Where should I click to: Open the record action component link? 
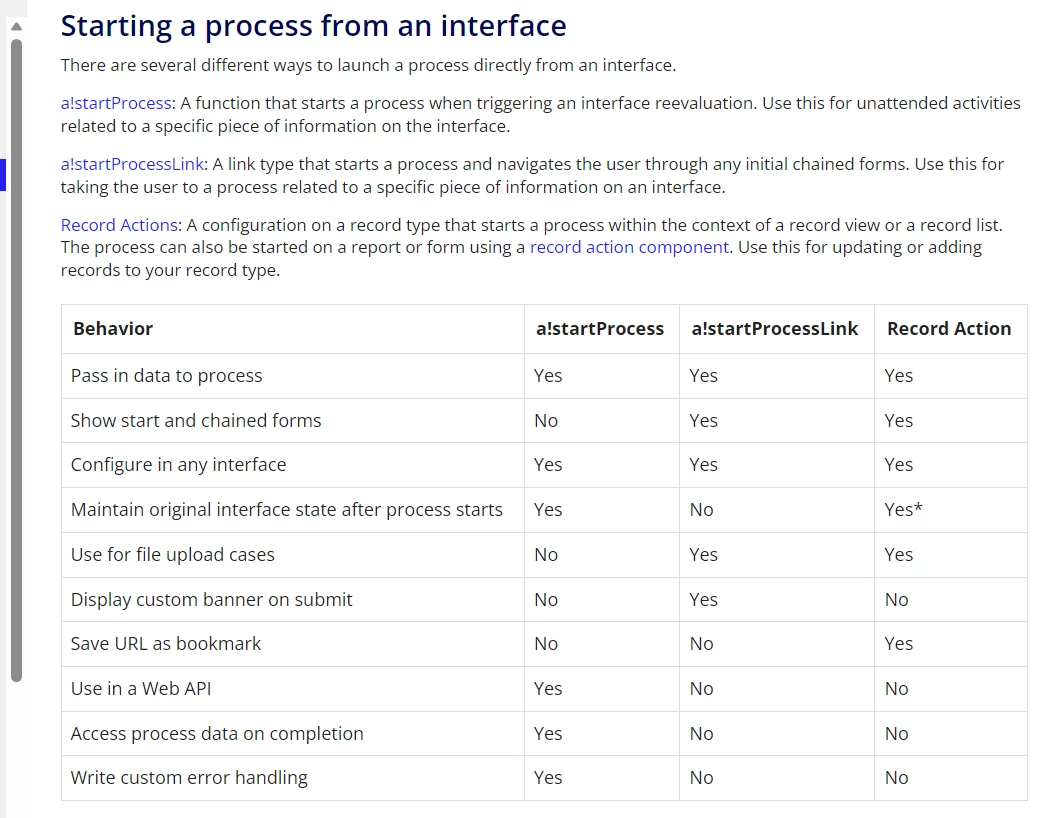coord(629,248)
